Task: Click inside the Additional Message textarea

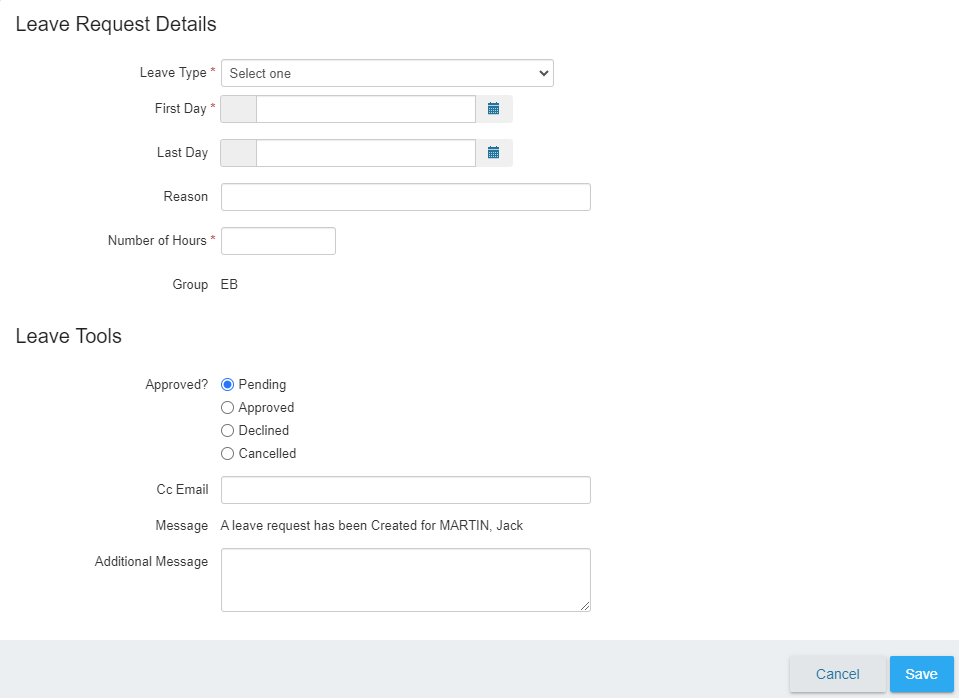Action: [405, 580]
